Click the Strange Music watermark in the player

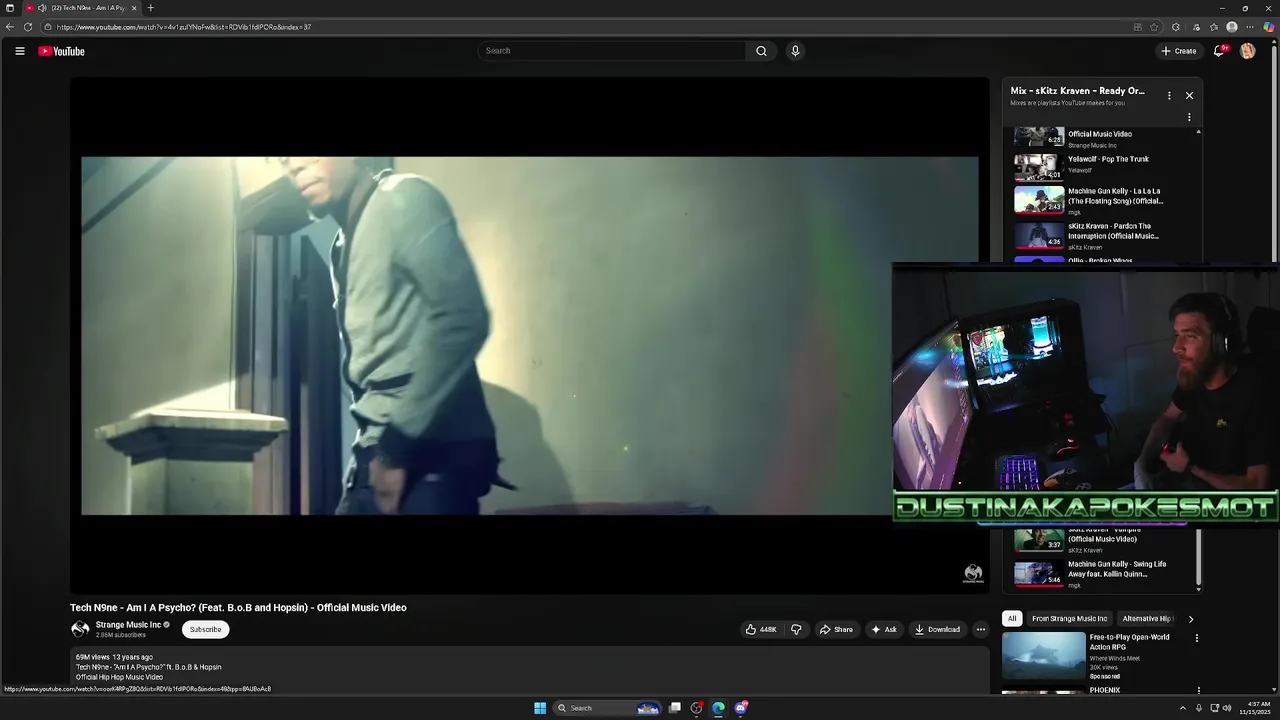tap(973, 573)
